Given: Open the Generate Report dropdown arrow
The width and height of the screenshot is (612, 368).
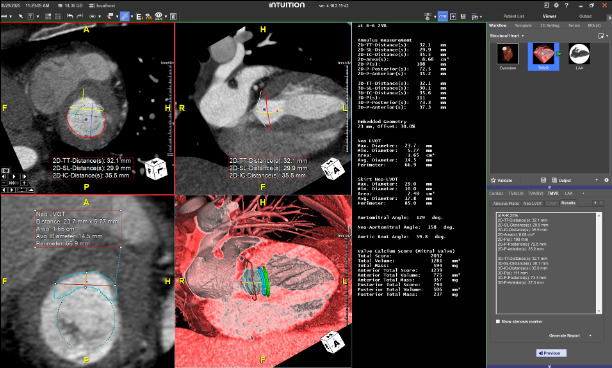Looking at the screenshot, I should [x=590, y=336].
